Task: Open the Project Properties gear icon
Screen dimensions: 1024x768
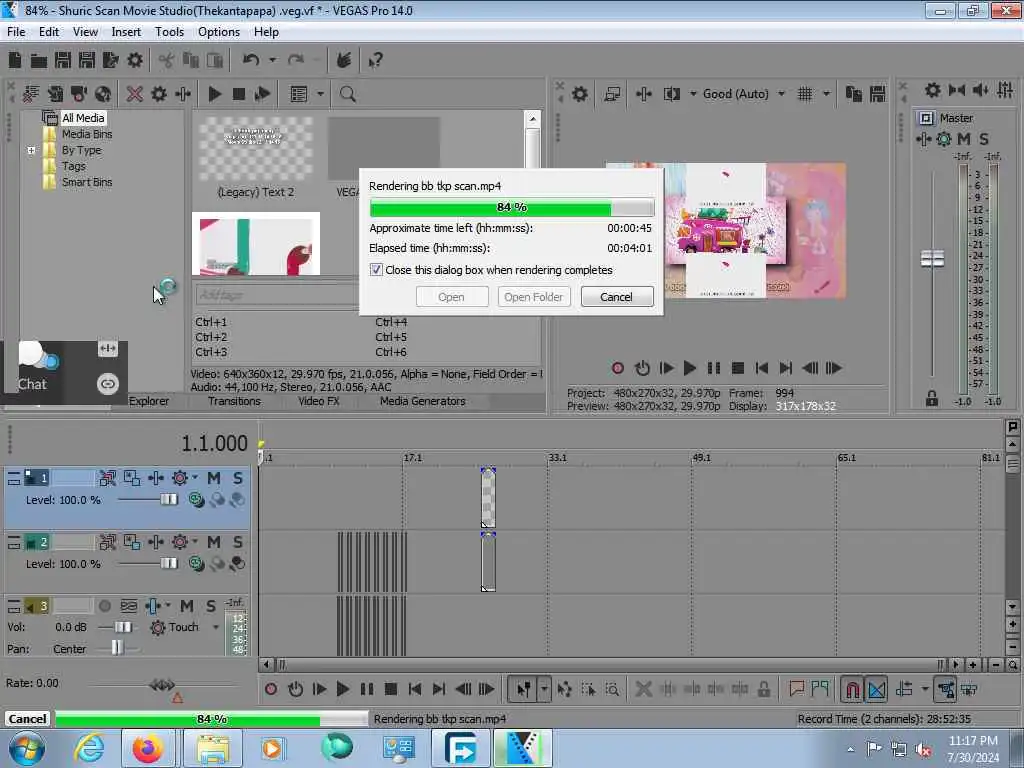Action: click(x=135, y=61)
